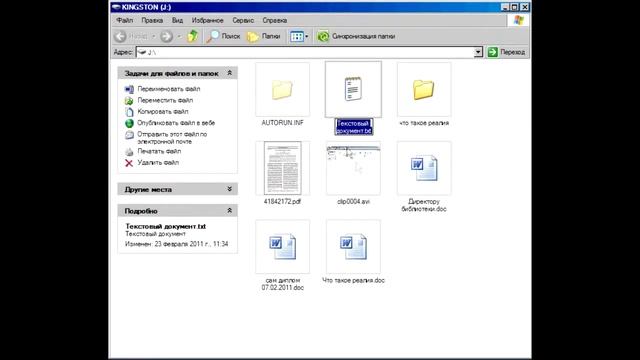Select the AUTORUN.INF folder icon
640x360 pixels.
(282, 89)
